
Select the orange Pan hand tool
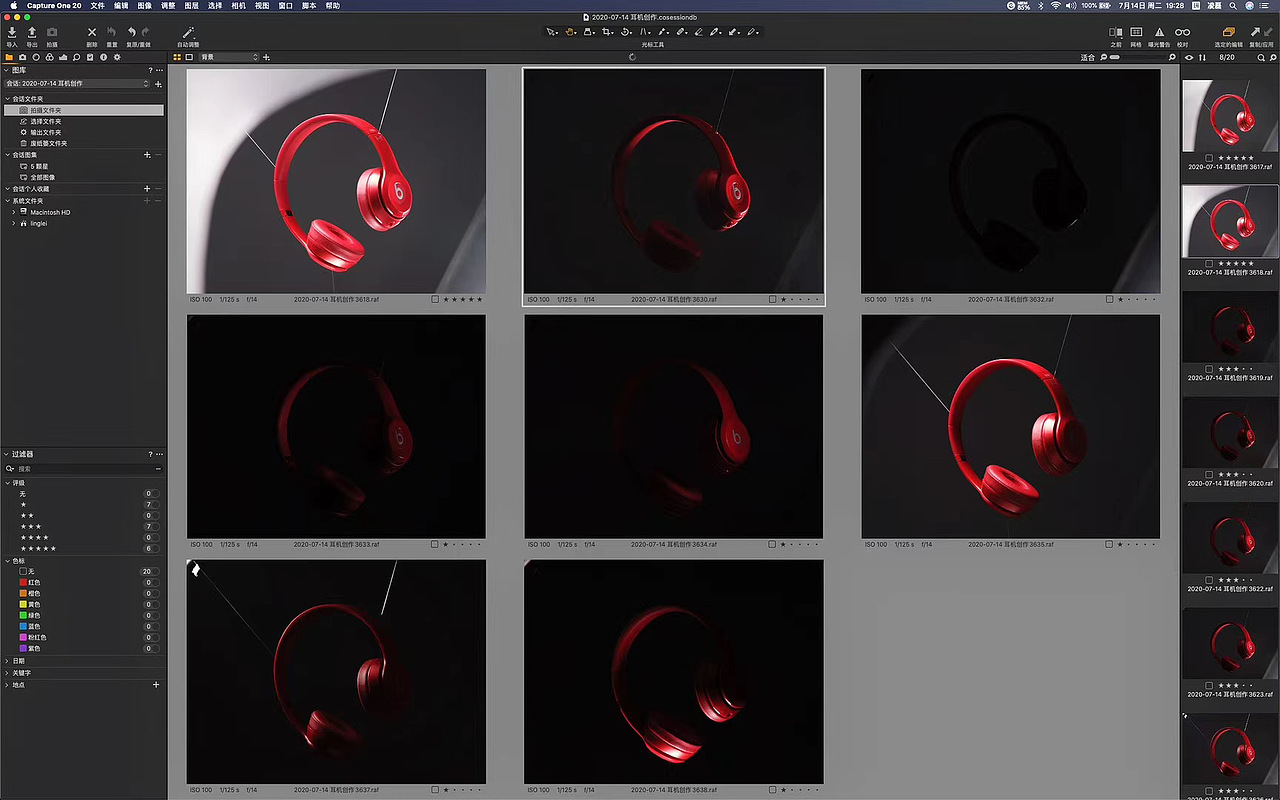click(x=570, y=32)
